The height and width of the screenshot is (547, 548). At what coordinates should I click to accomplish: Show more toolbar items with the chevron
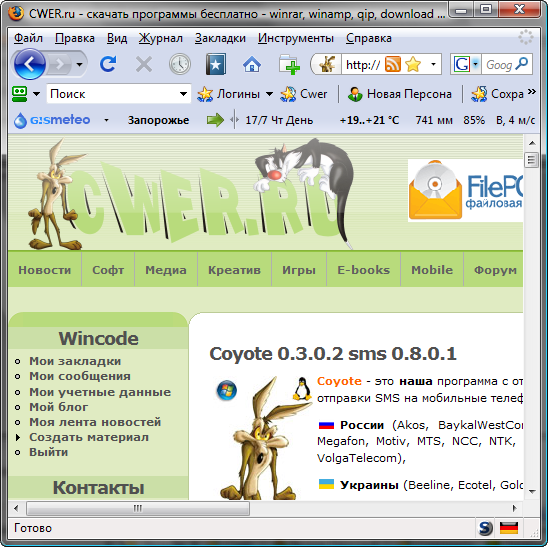(x=532, y=92)
